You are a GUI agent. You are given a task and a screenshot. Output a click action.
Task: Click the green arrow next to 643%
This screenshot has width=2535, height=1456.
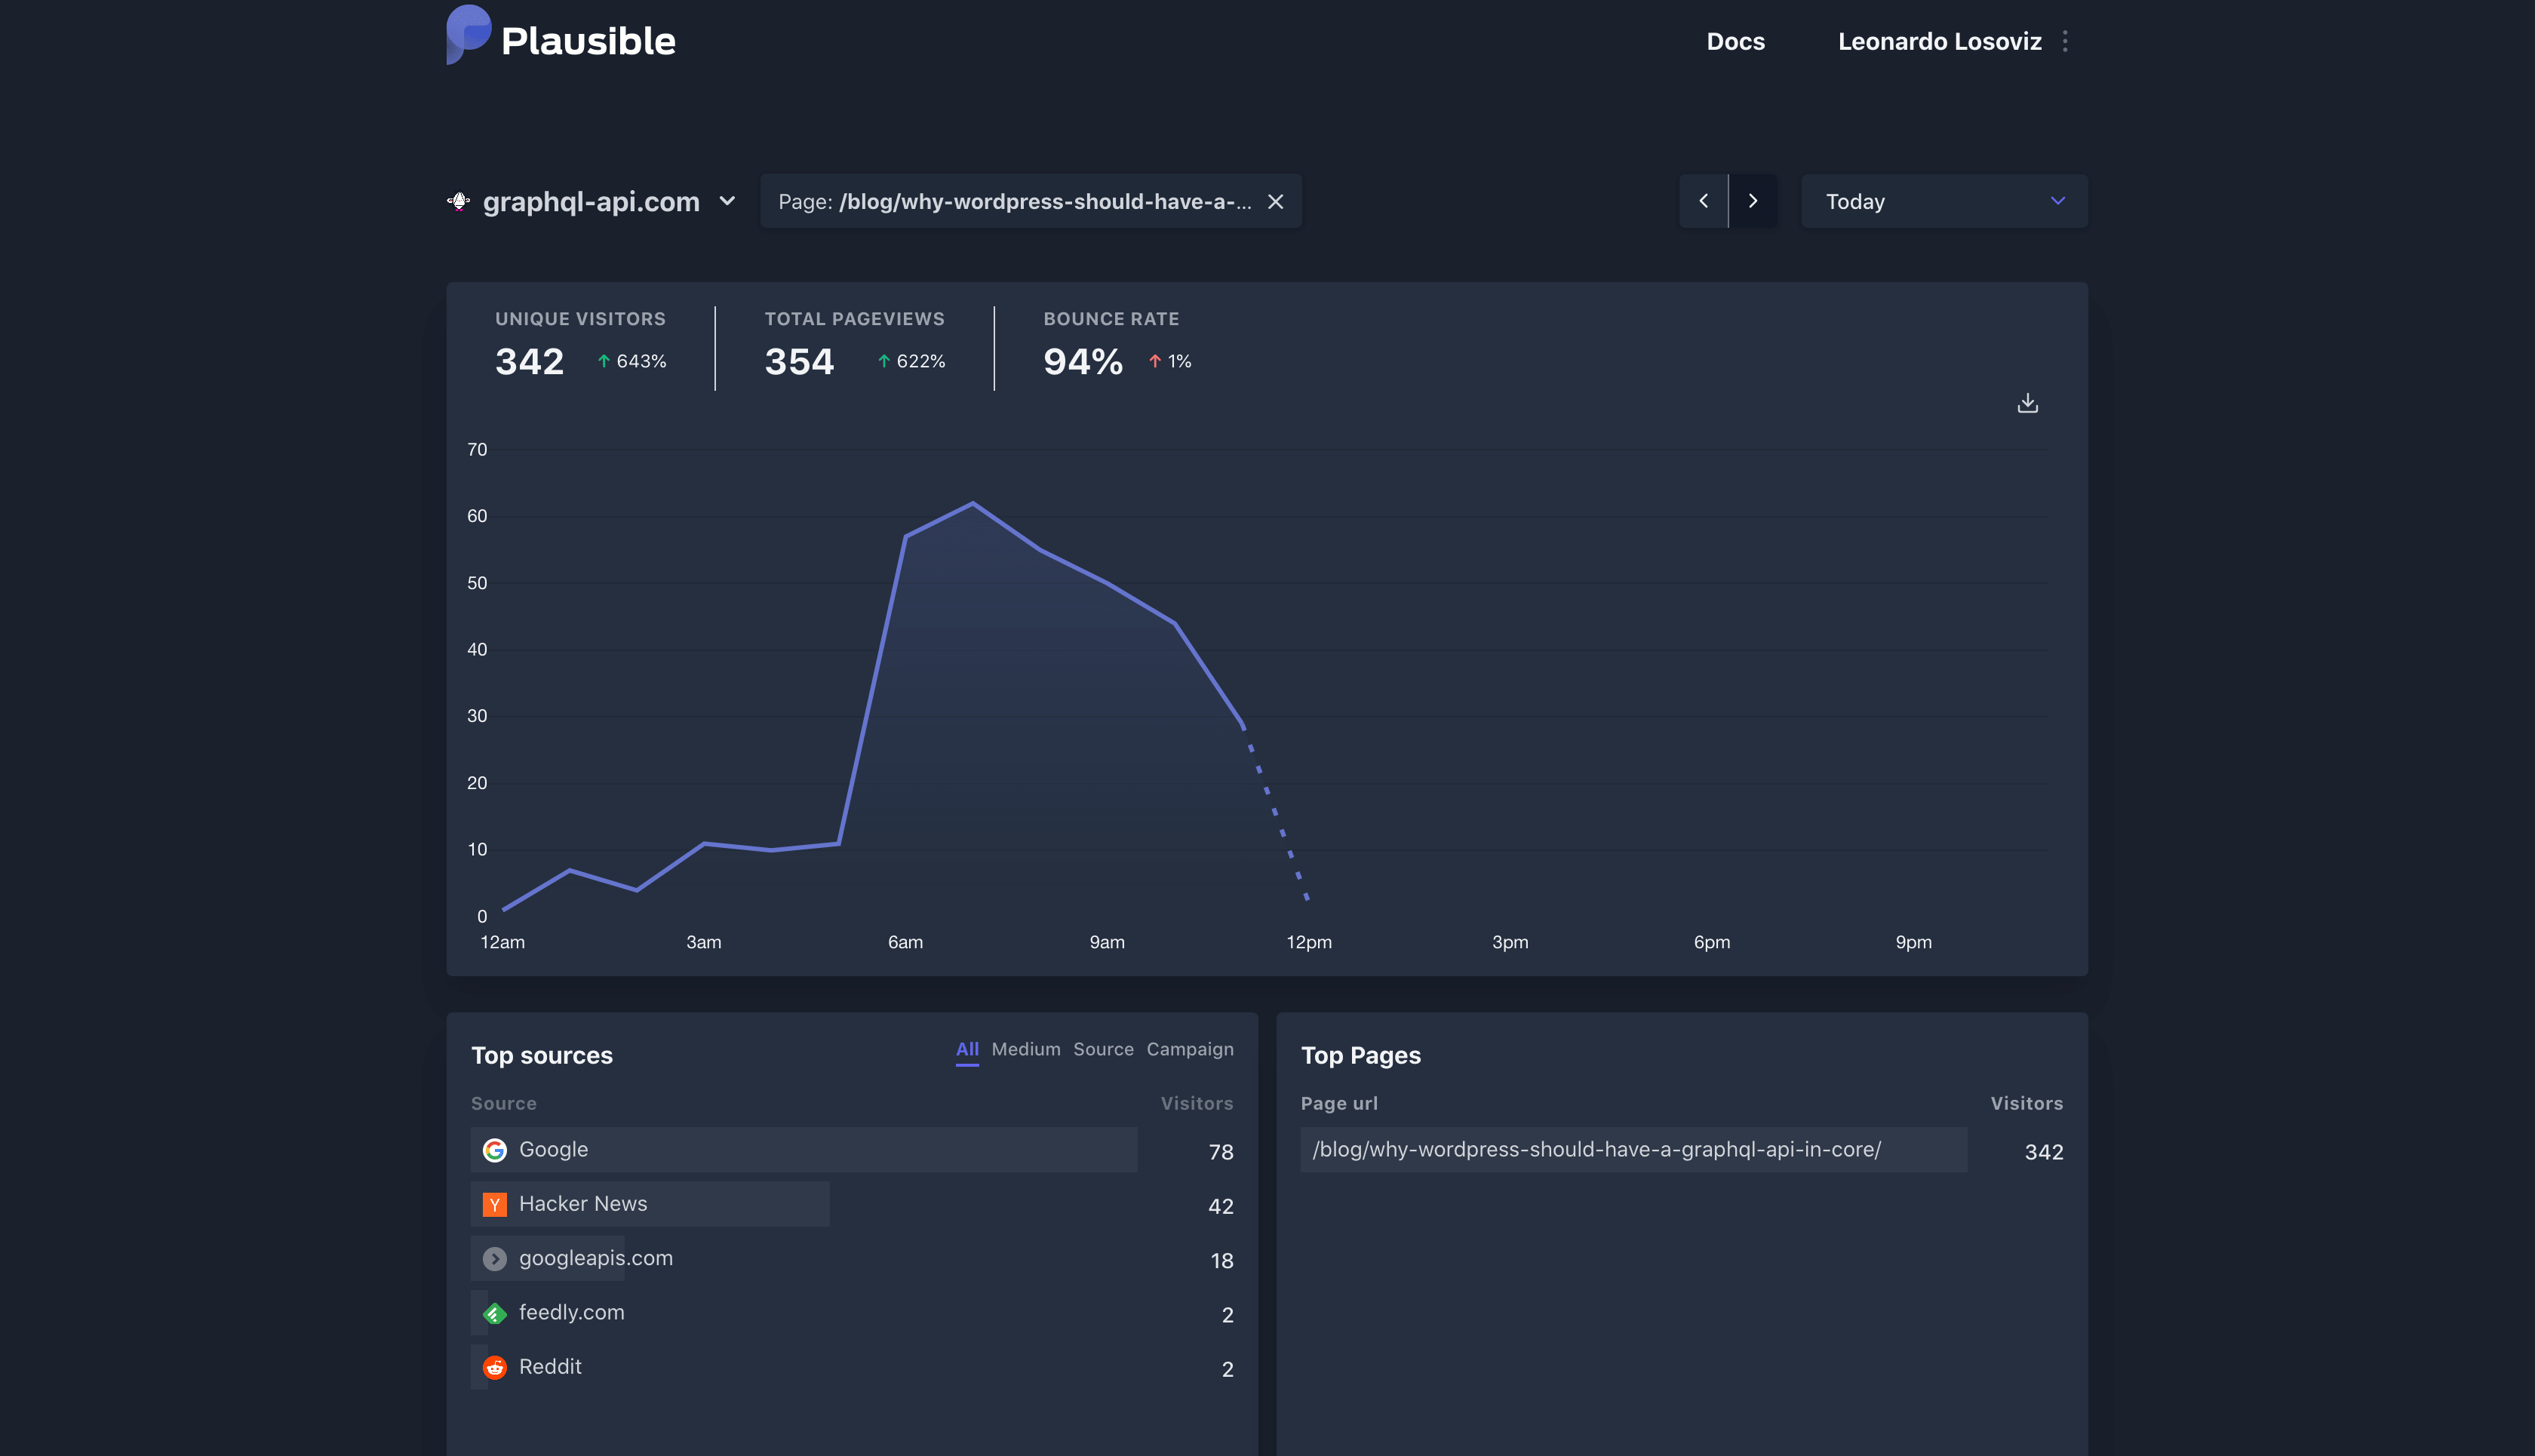604,361
